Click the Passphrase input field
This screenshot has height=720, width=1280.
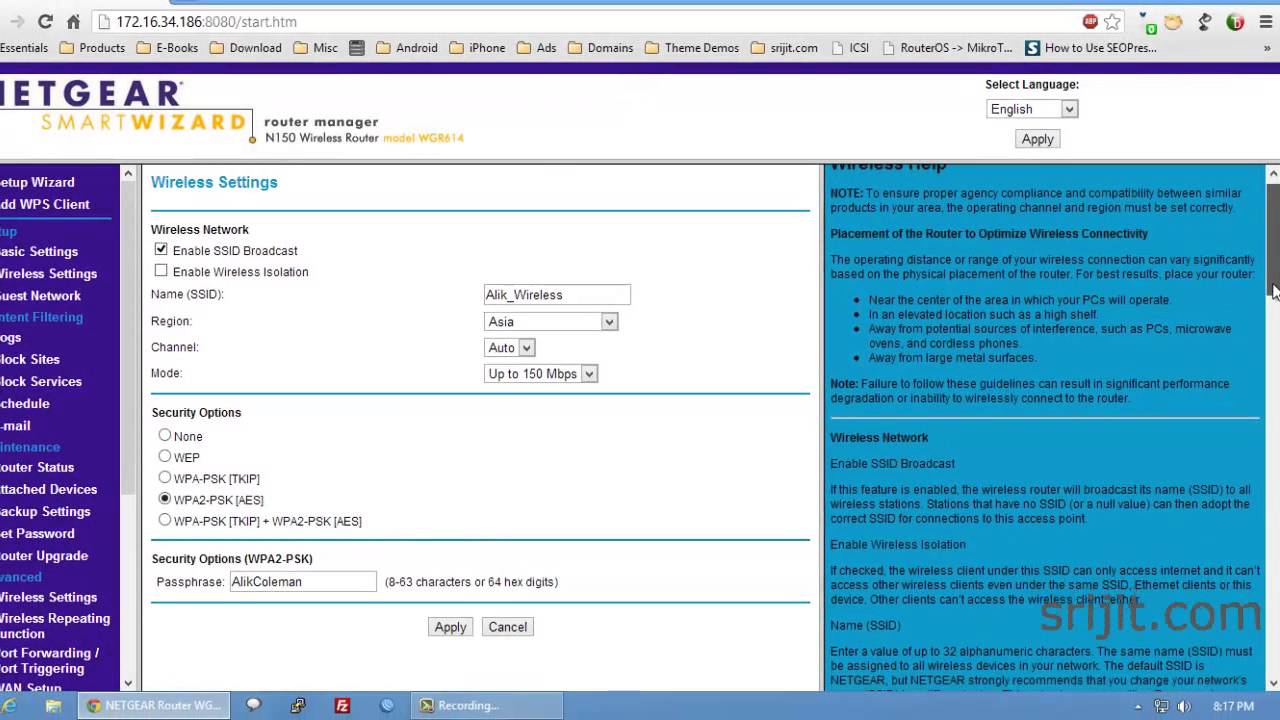click(x=303, y=581)
